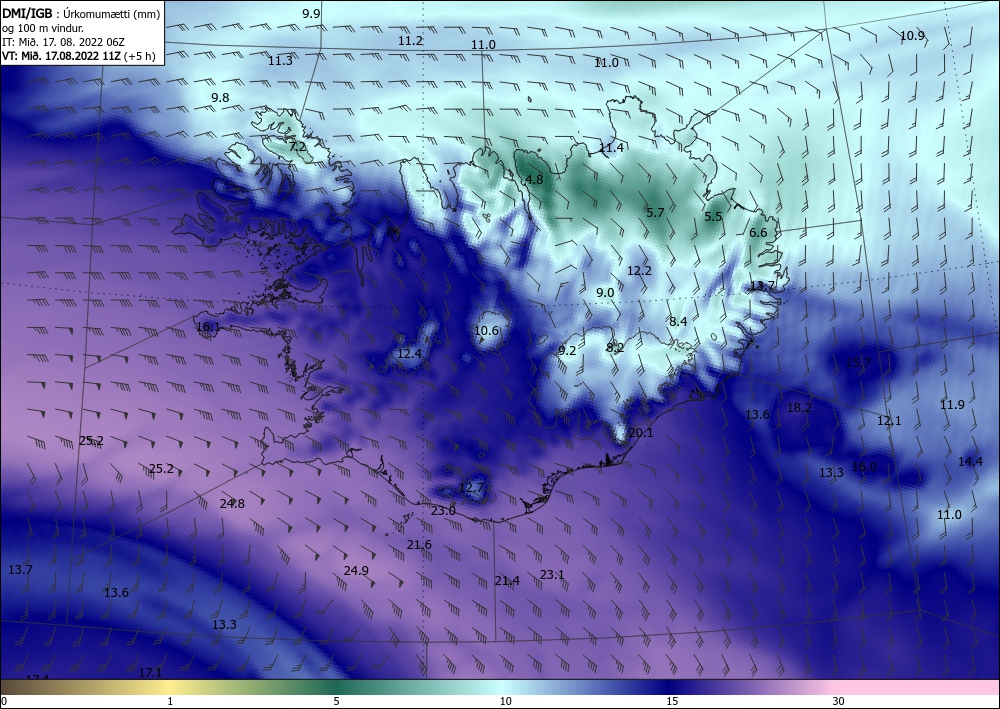Click the 8.2 value label

pyautogui.click(x=615, y=347)
